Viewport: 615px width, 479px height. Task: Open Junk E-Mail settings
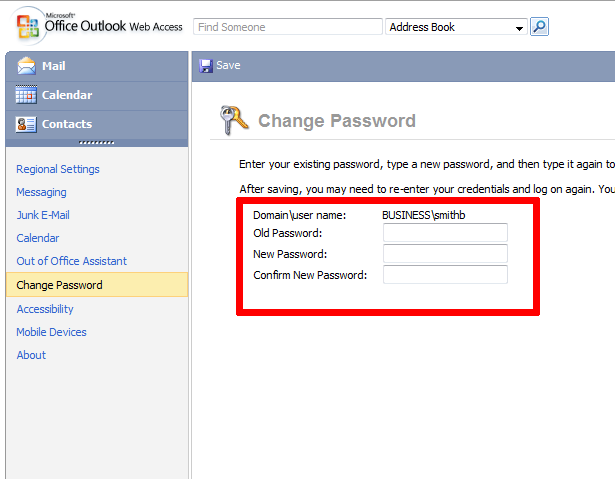(x=43, y=215)
